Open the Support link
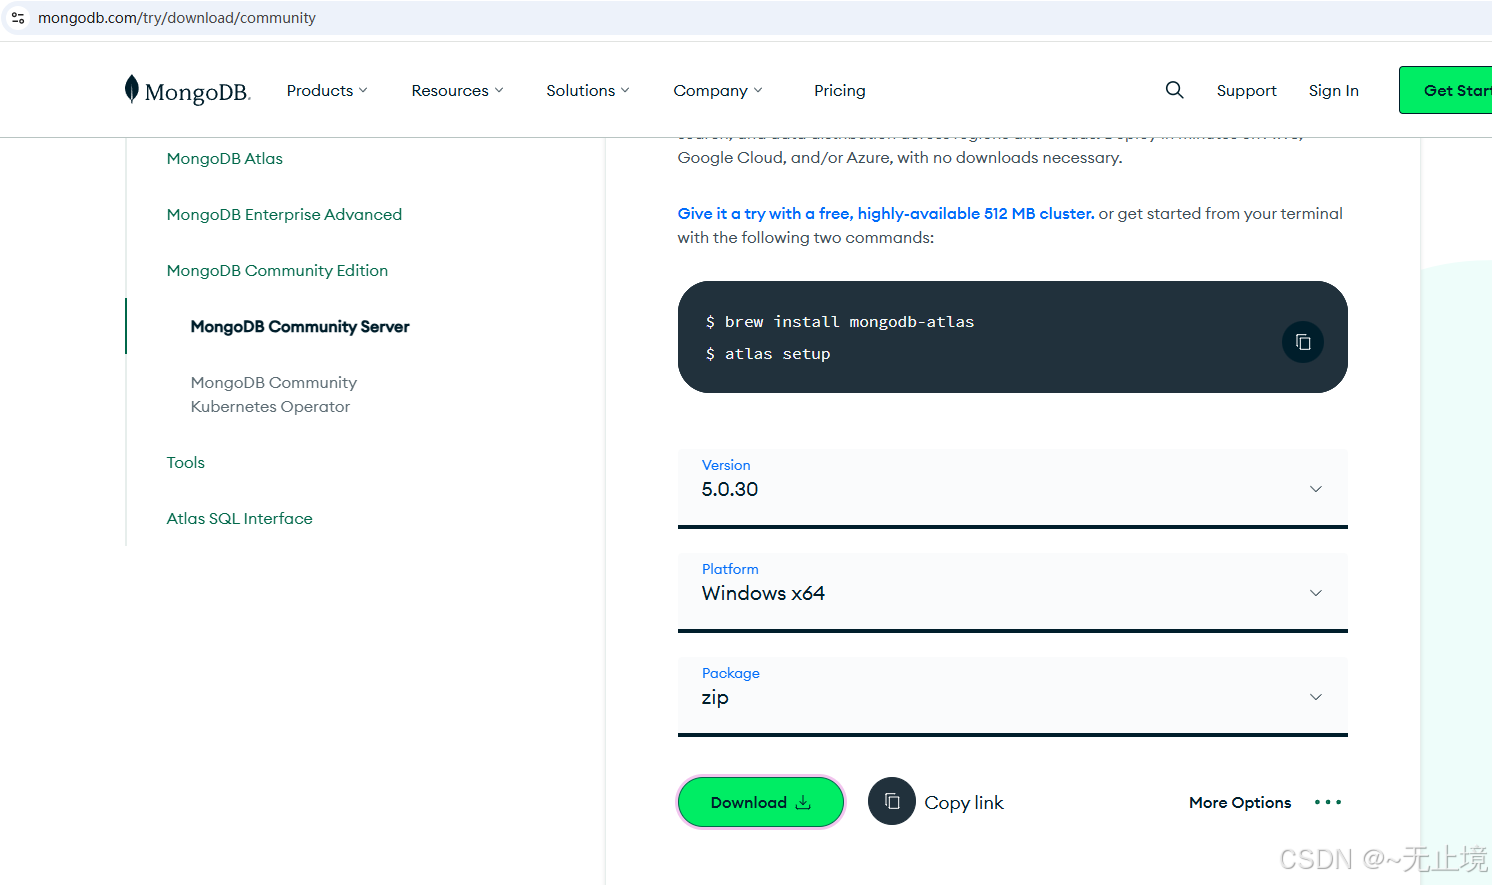This screenshot has width=1492, height=885. [1246, 90]
